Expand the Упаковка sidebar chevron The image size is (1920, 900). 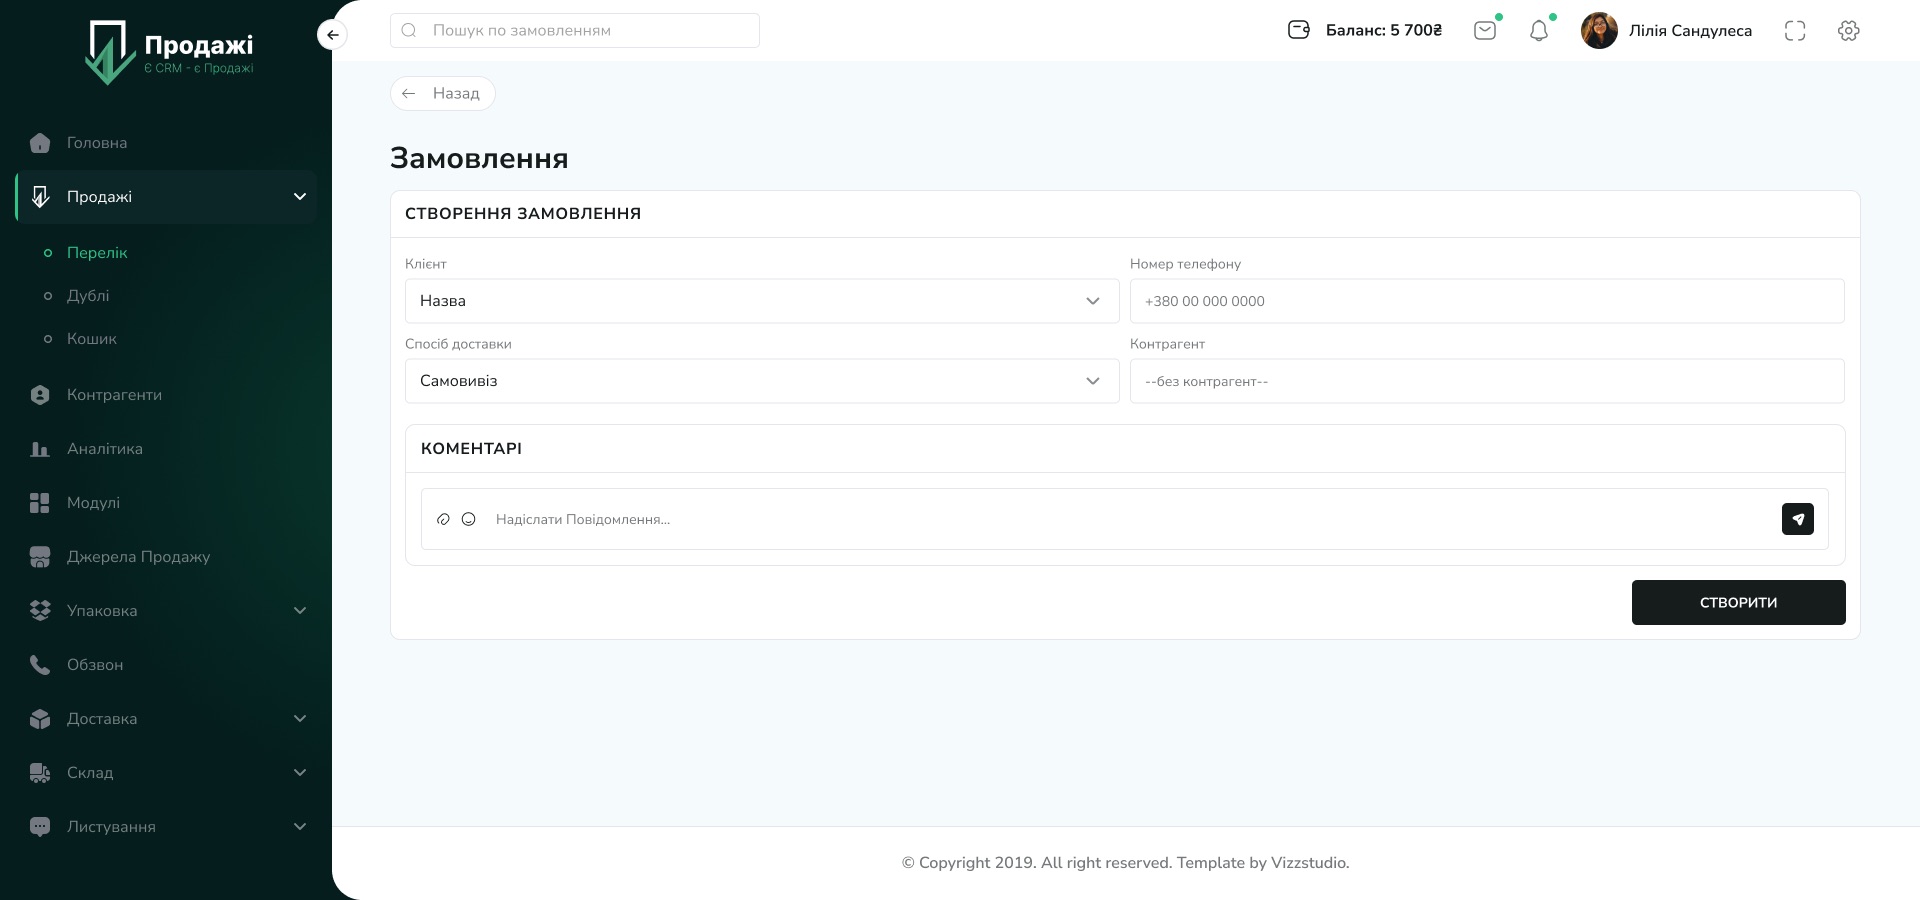click(300, 611)
